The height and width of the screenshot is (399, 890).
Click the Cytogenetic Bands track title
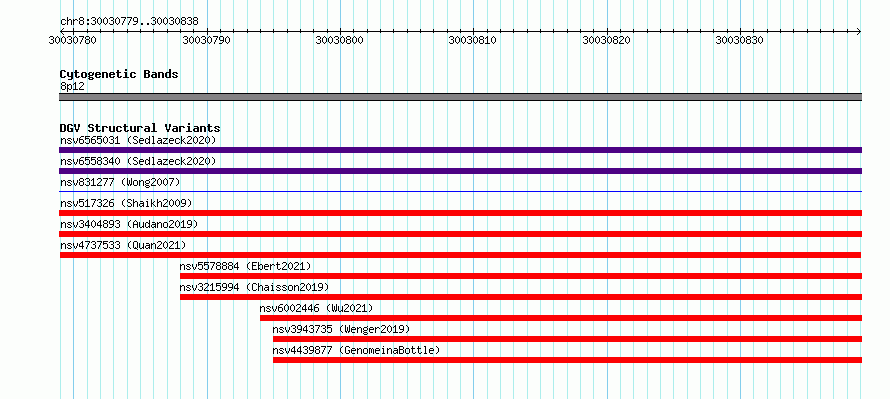point(119,74)
